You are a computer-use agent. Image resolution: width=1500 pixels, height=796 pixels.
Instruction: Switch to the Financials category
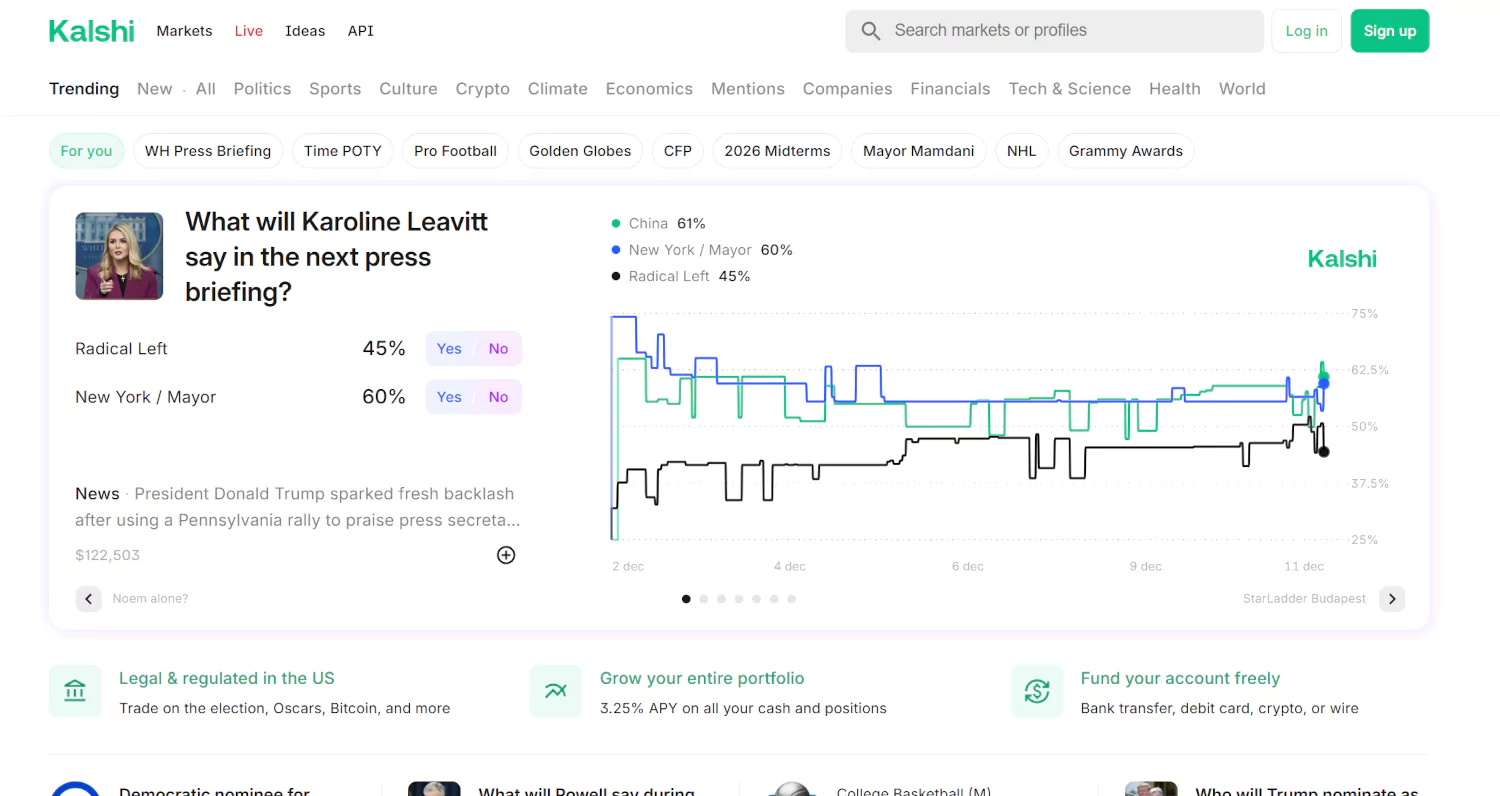tap(950, 89)
